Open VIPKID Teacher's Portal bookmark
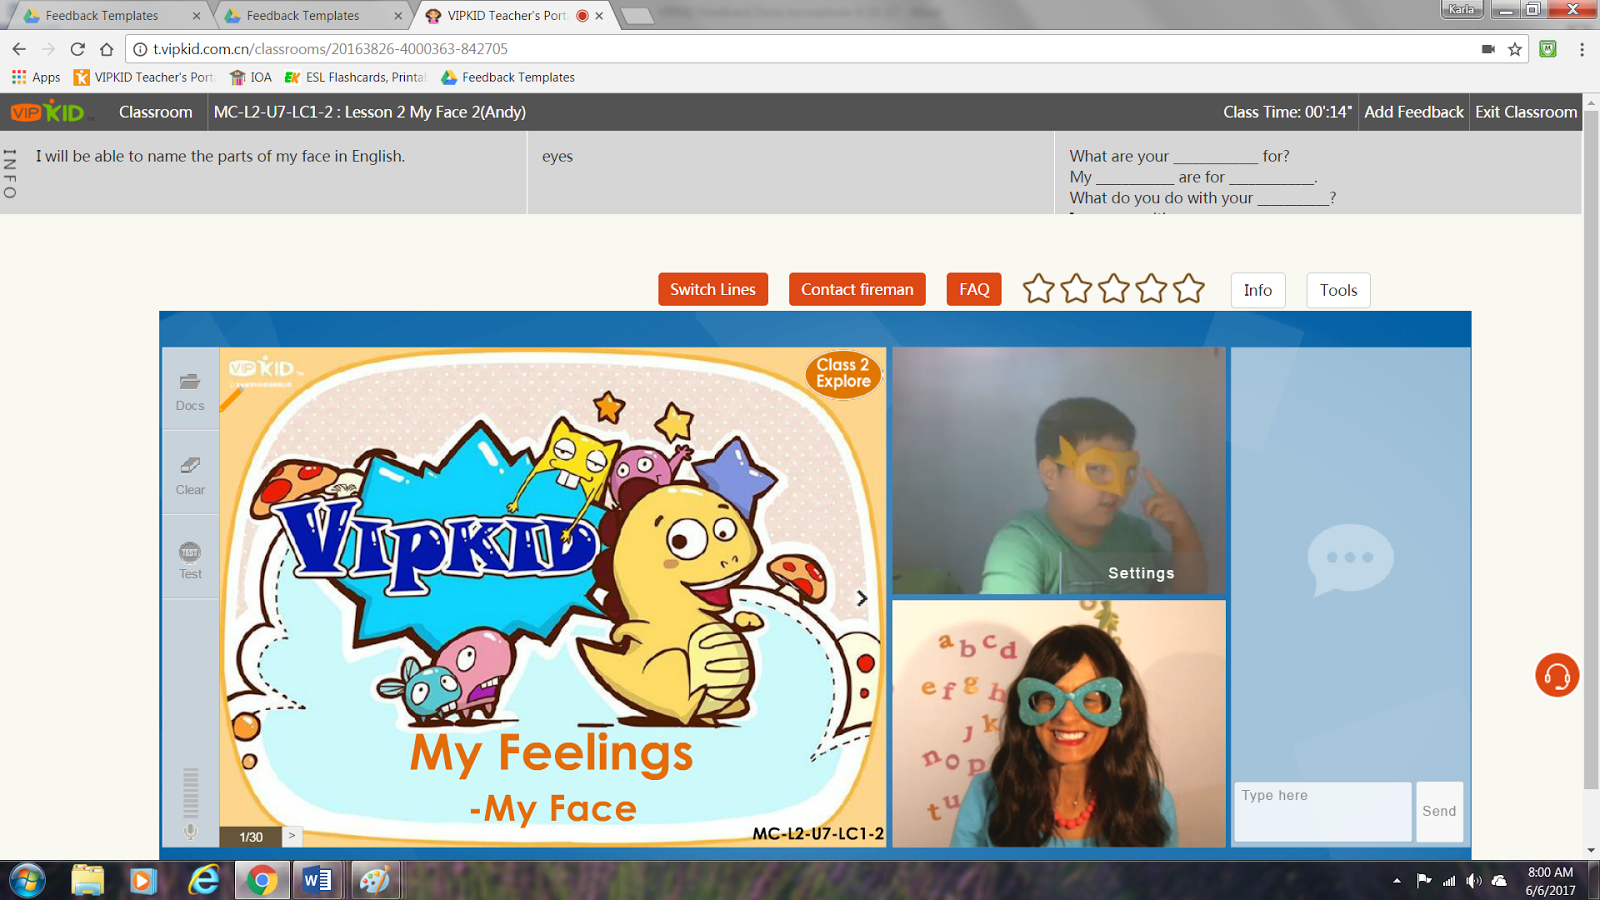This screenshot has width=1600, height=900. click(143, 77)
